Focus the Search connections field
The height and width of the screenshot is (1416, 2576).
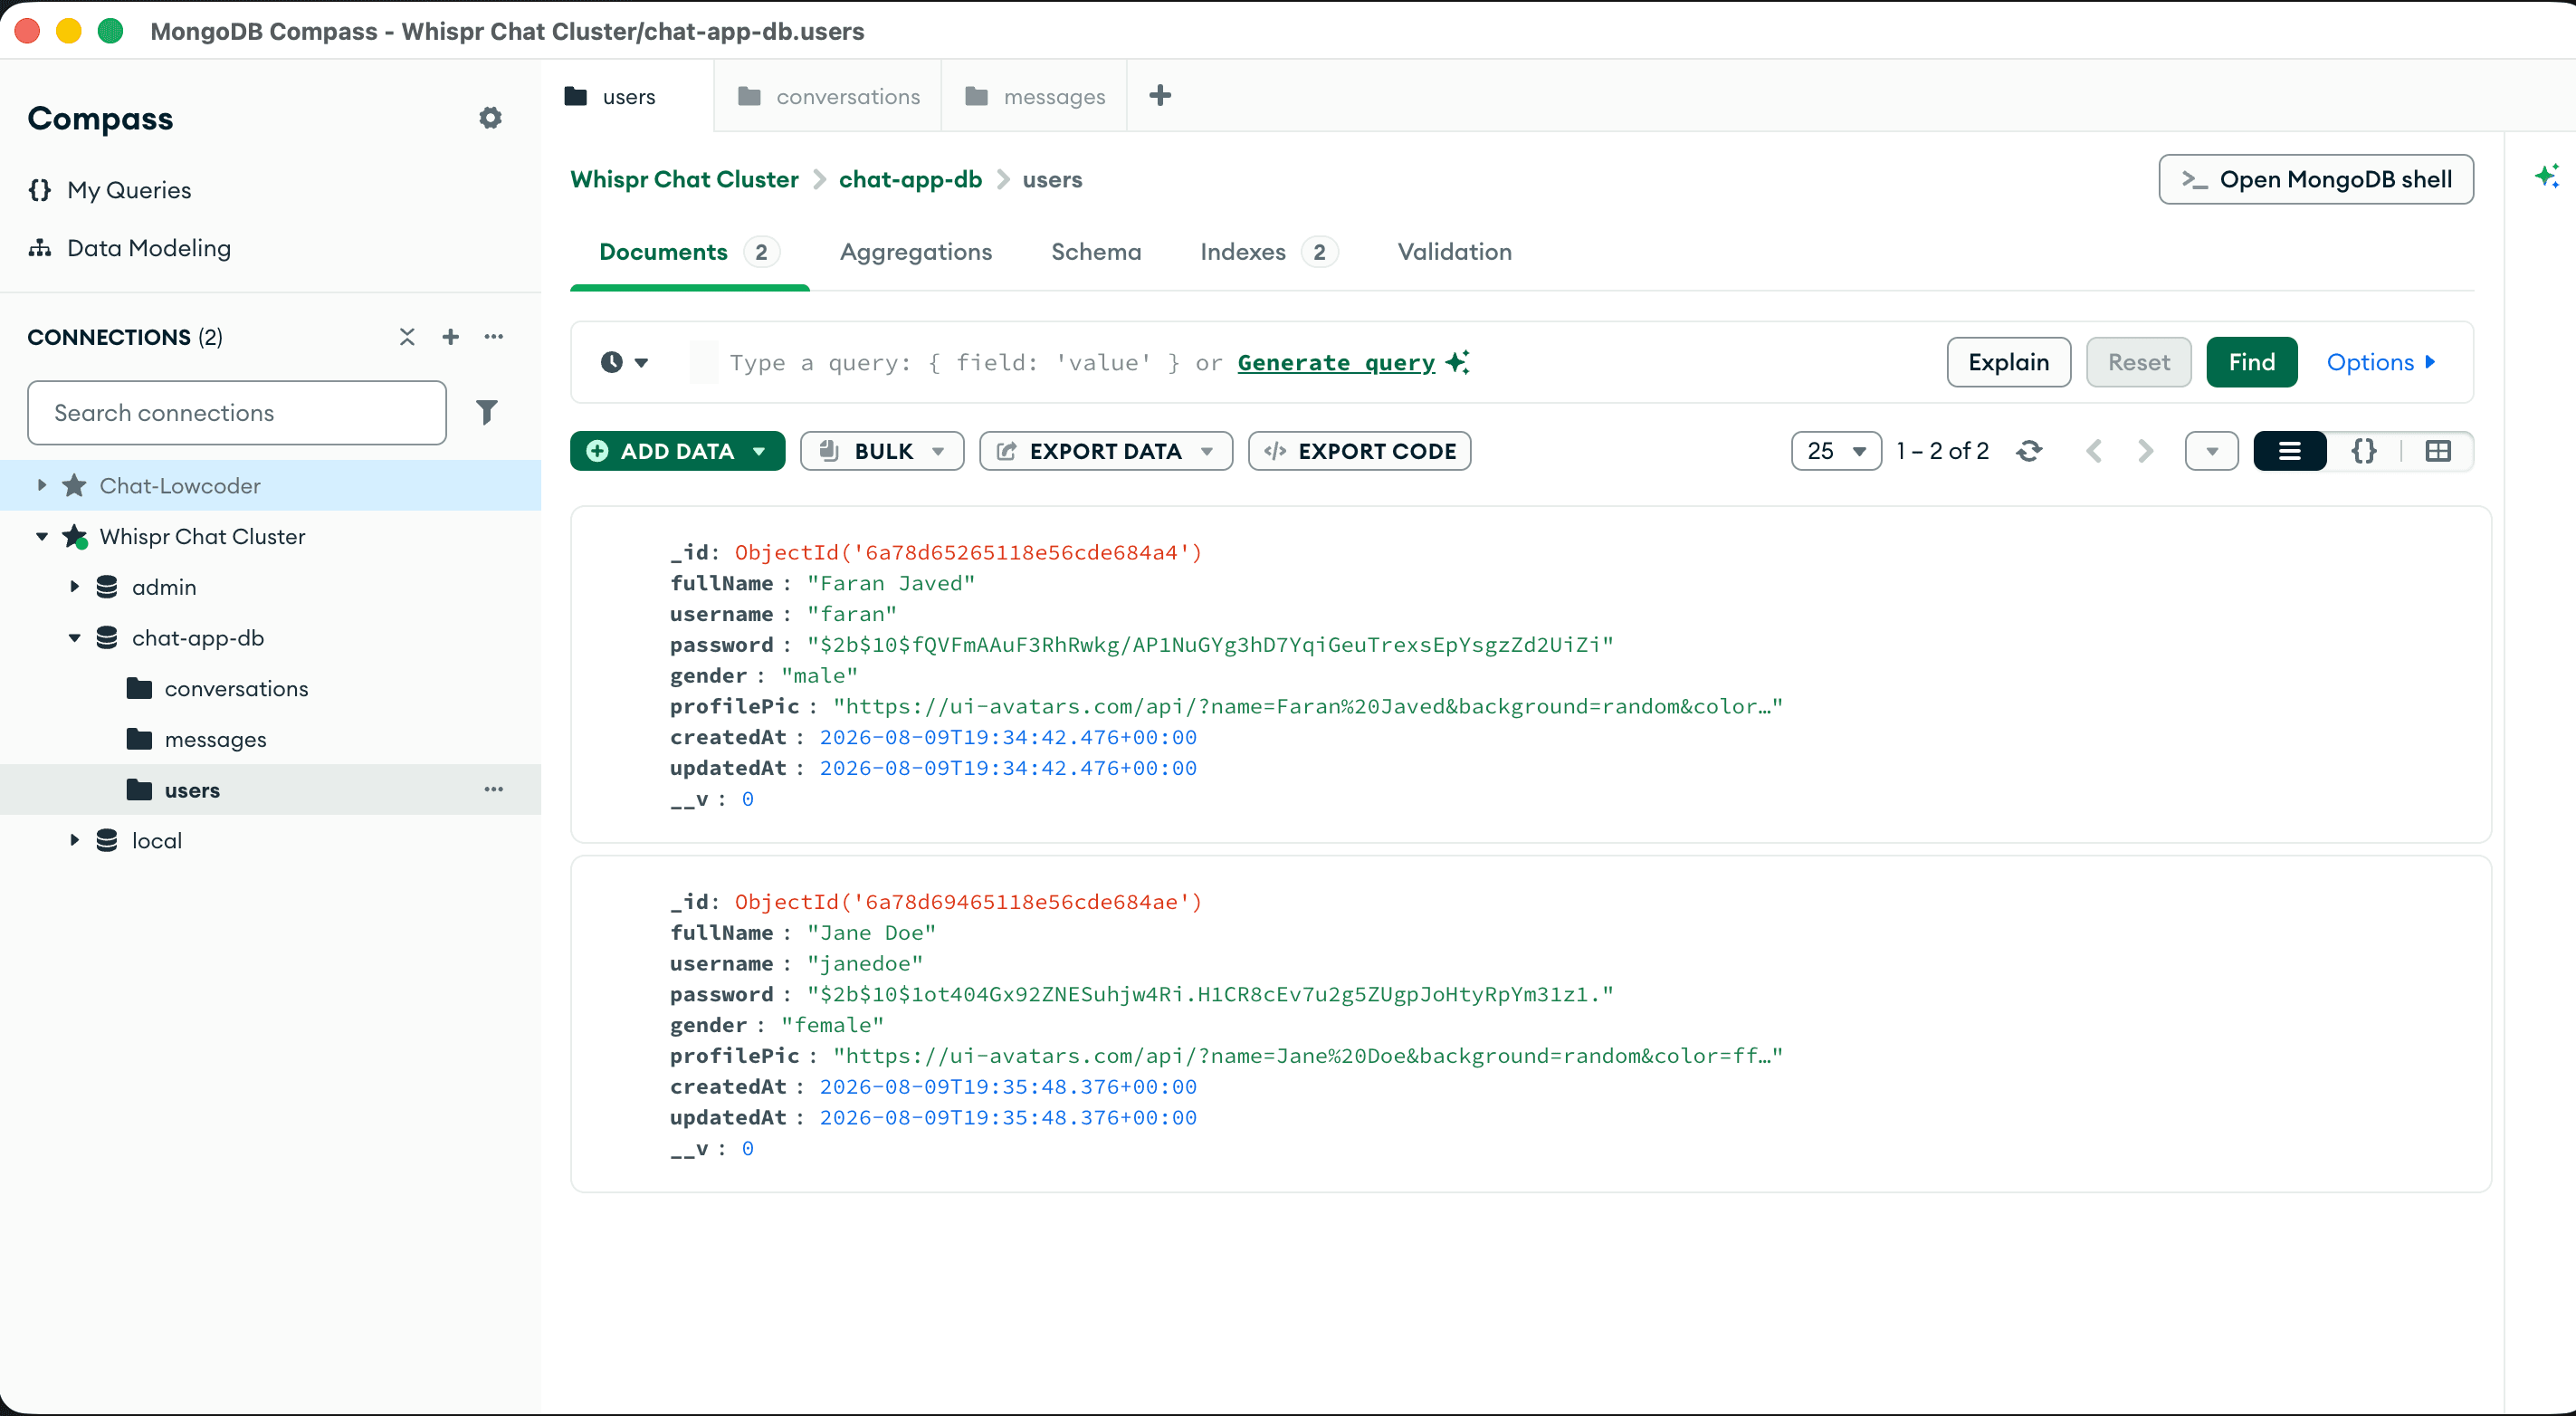(x=237, y=413)
